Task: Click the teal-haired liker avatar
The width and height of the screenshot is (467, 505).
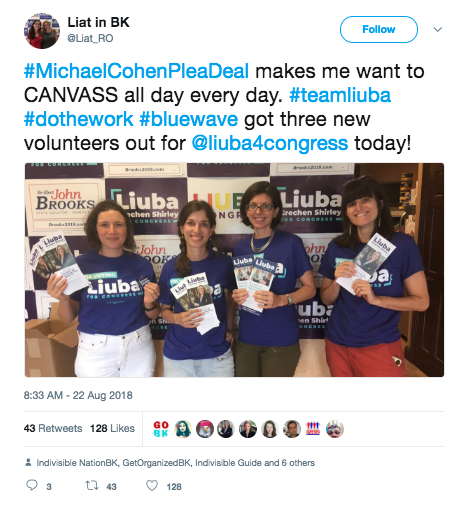Action: tap(183, 429)
